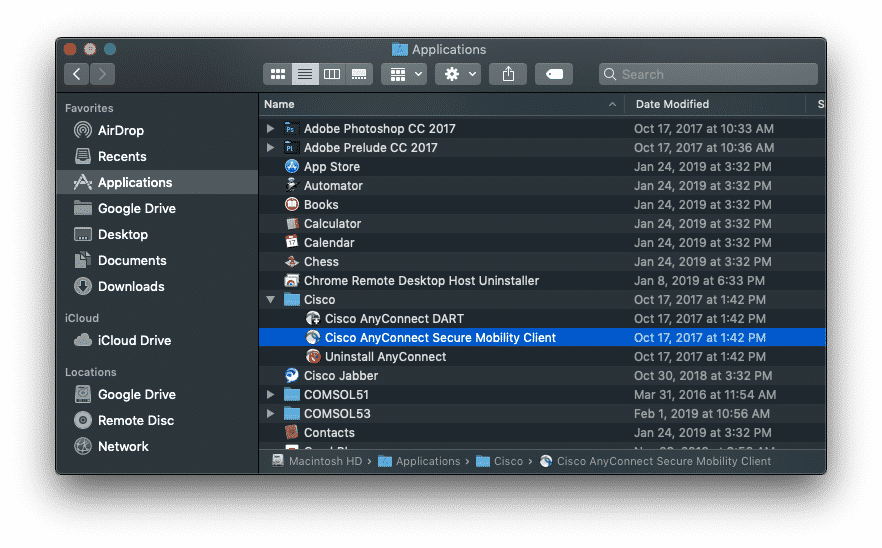Click the Cisco folder icon in list

point(291,299)
